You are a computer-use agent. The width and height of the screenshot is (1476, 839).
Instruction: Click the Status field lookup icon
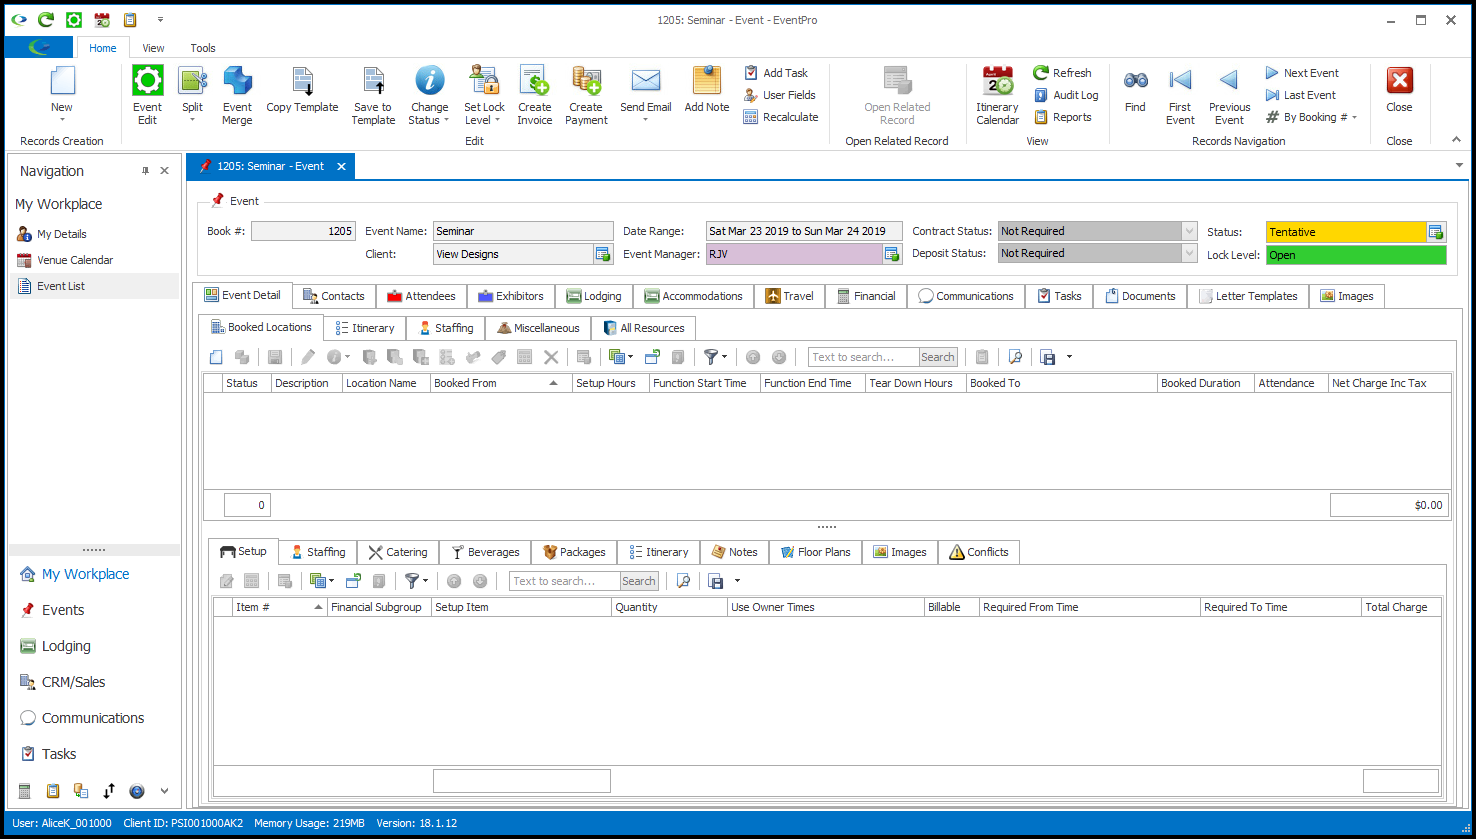coord(1436,232)
